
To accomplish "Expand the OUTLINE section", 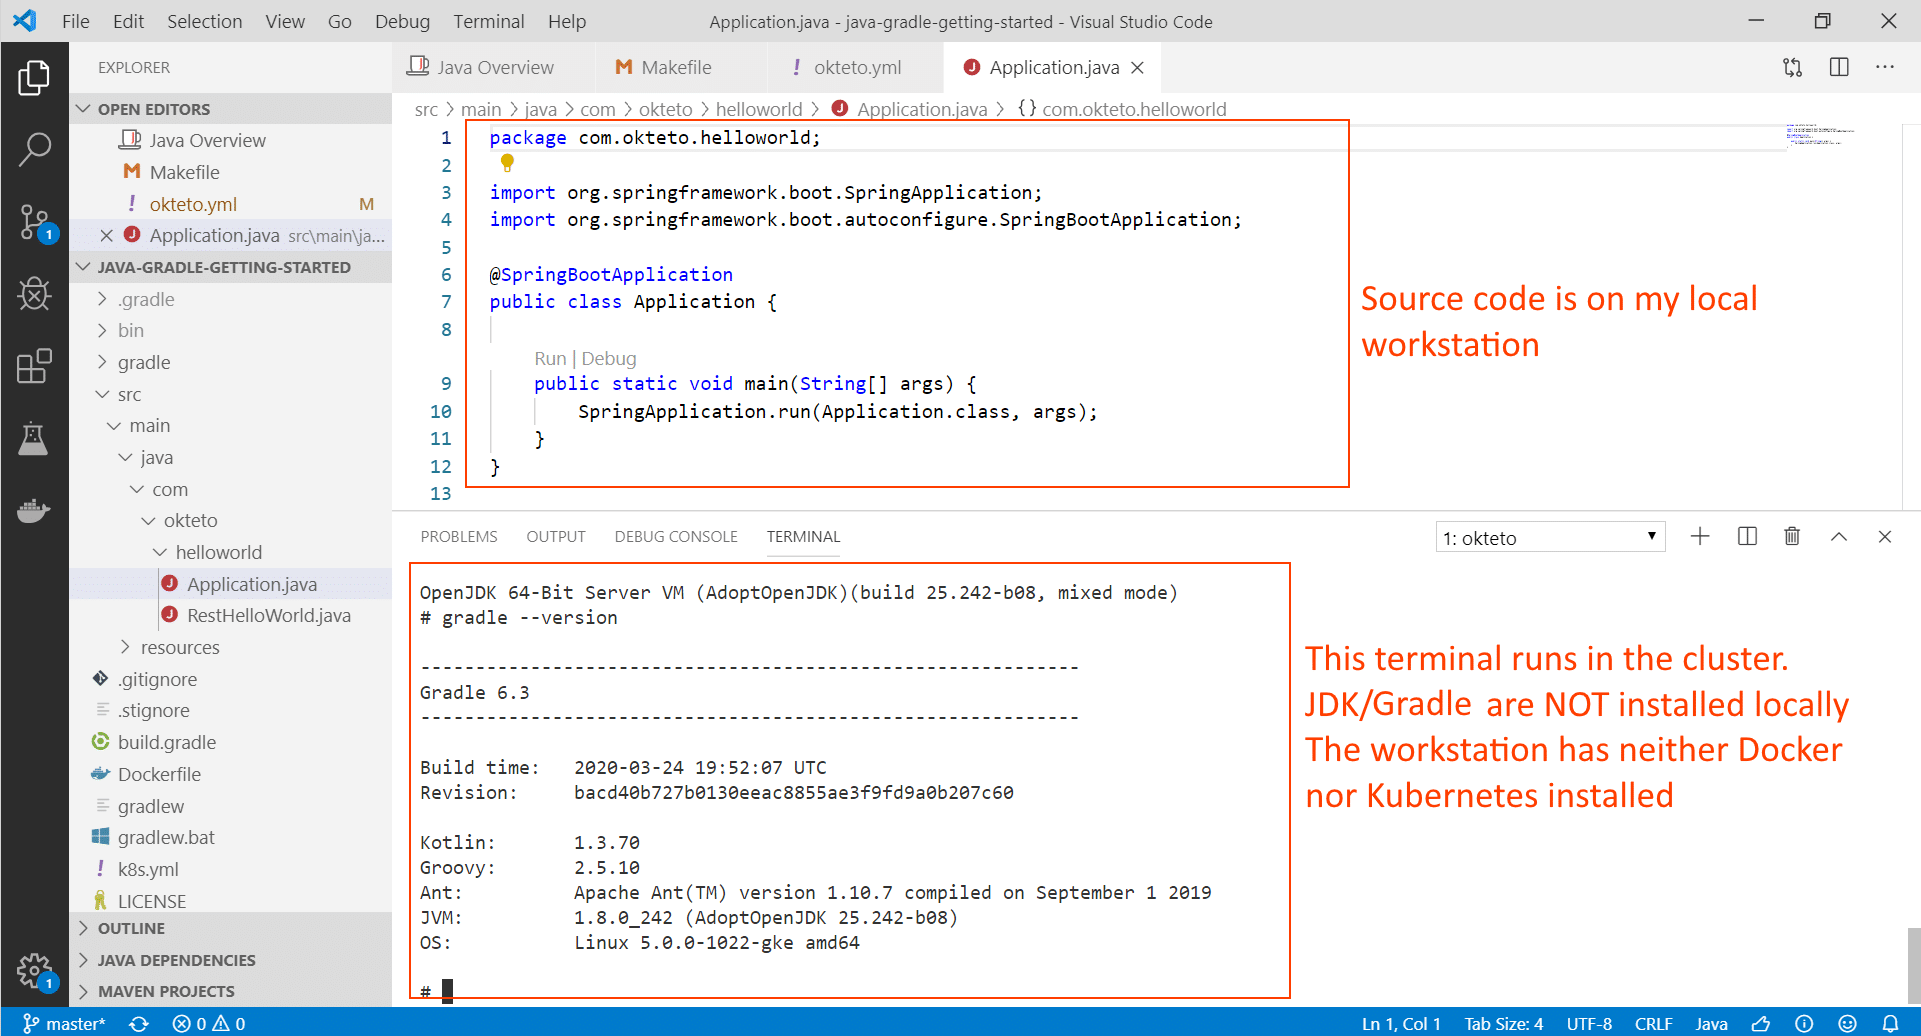I will pyautogui.click(x=231, y=928).
